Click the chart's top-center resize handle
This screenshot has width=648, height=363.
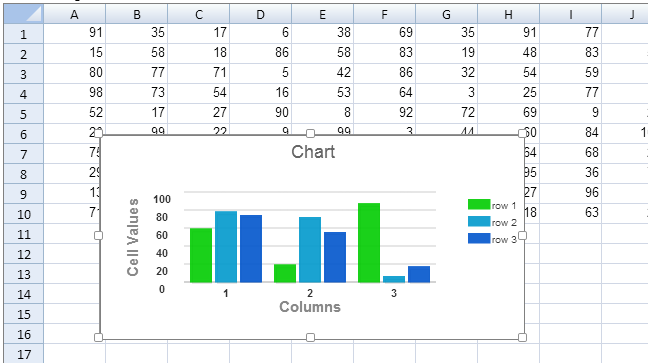tap(310, 133)
